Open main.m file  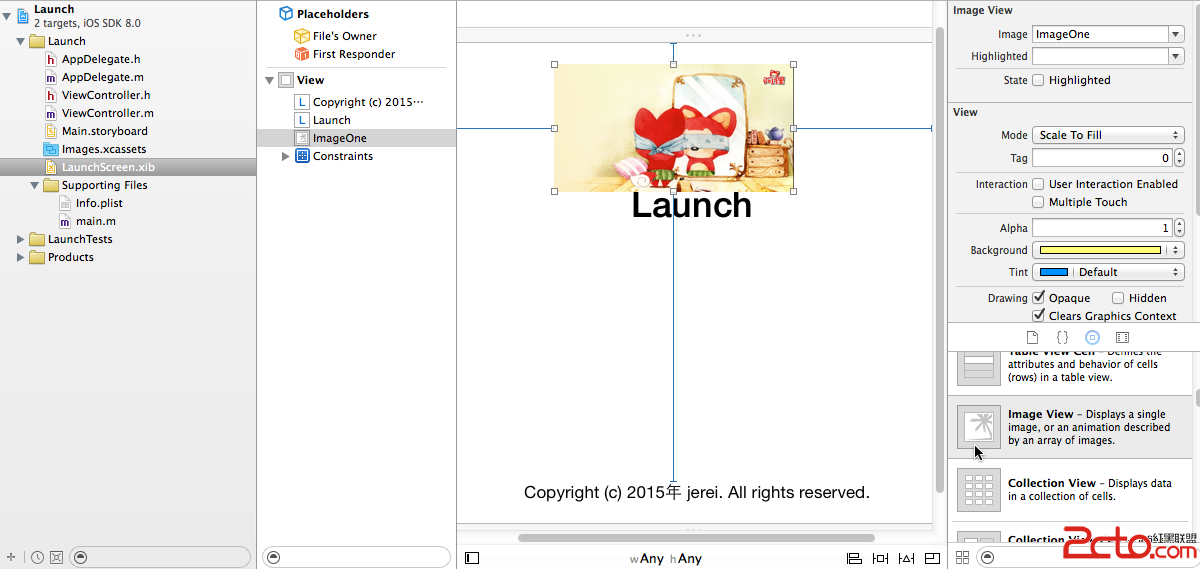[96, 221]
